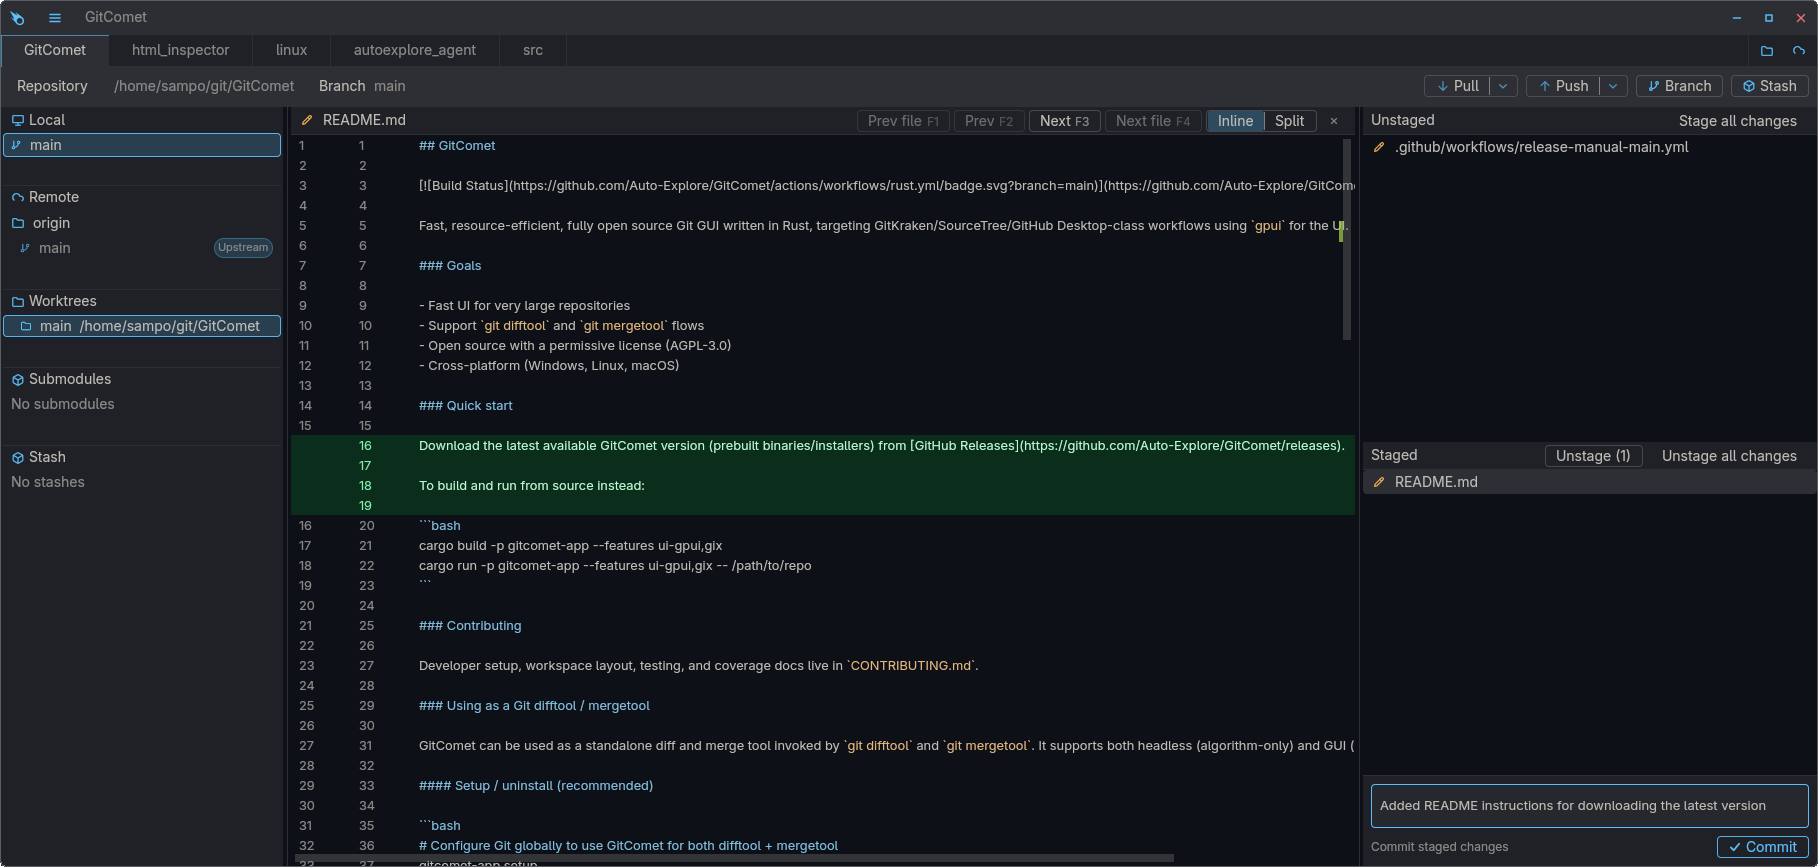This screenshot has height=867, width=1818.
Task: Click the repository path /home/sampo/git/GitComet
Action: (x=204, y=86)
